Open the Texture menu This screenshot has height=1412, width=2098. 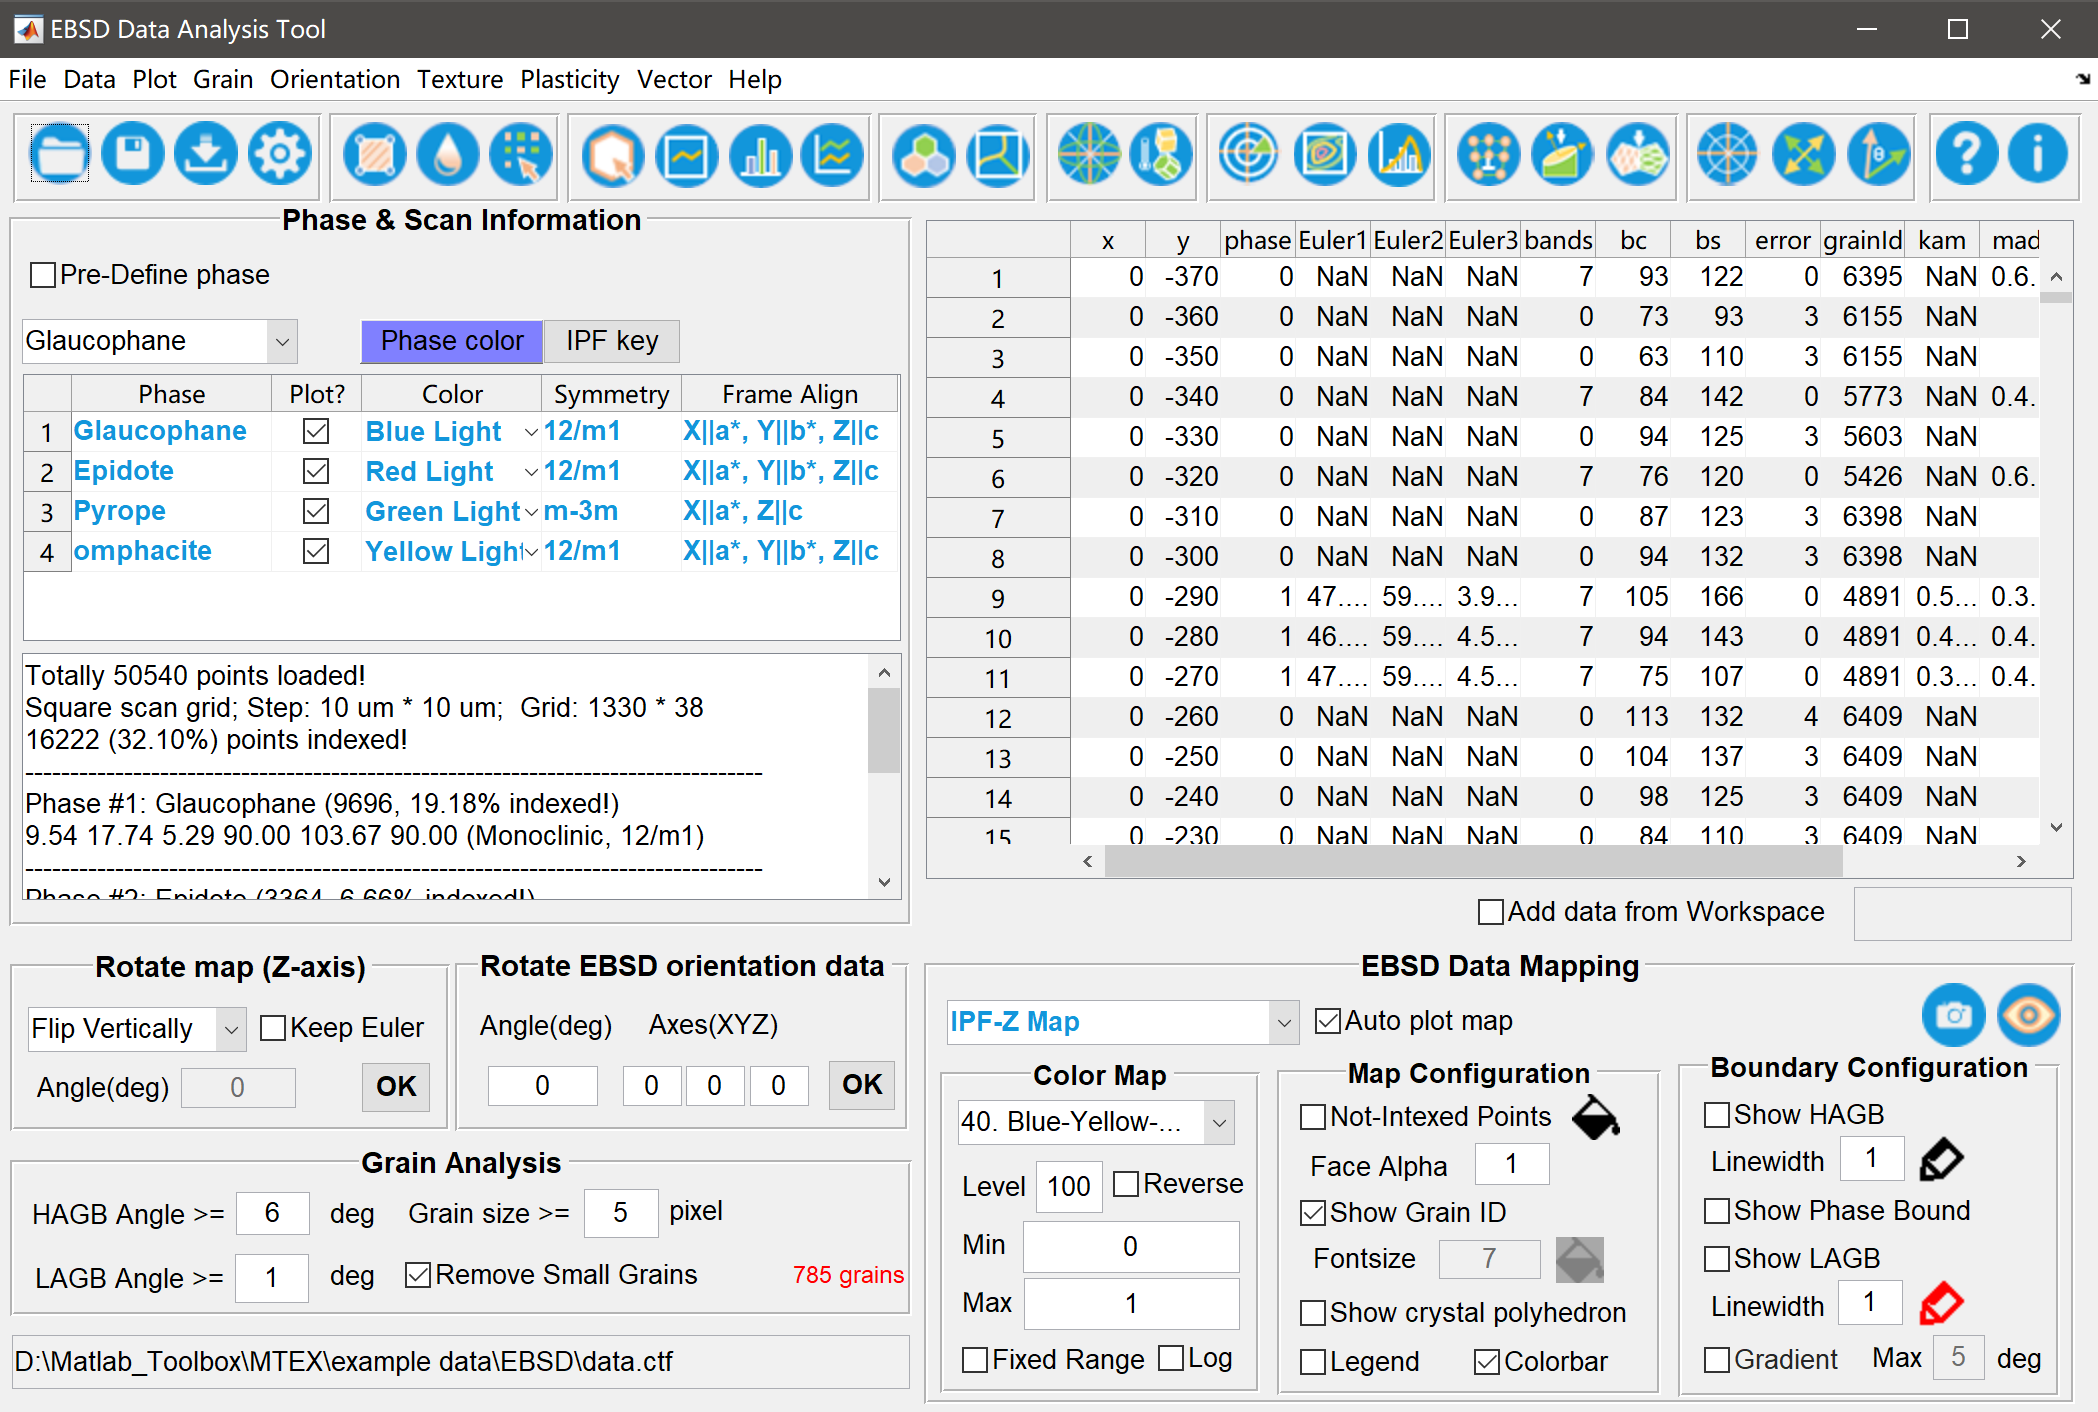point(460,80)
